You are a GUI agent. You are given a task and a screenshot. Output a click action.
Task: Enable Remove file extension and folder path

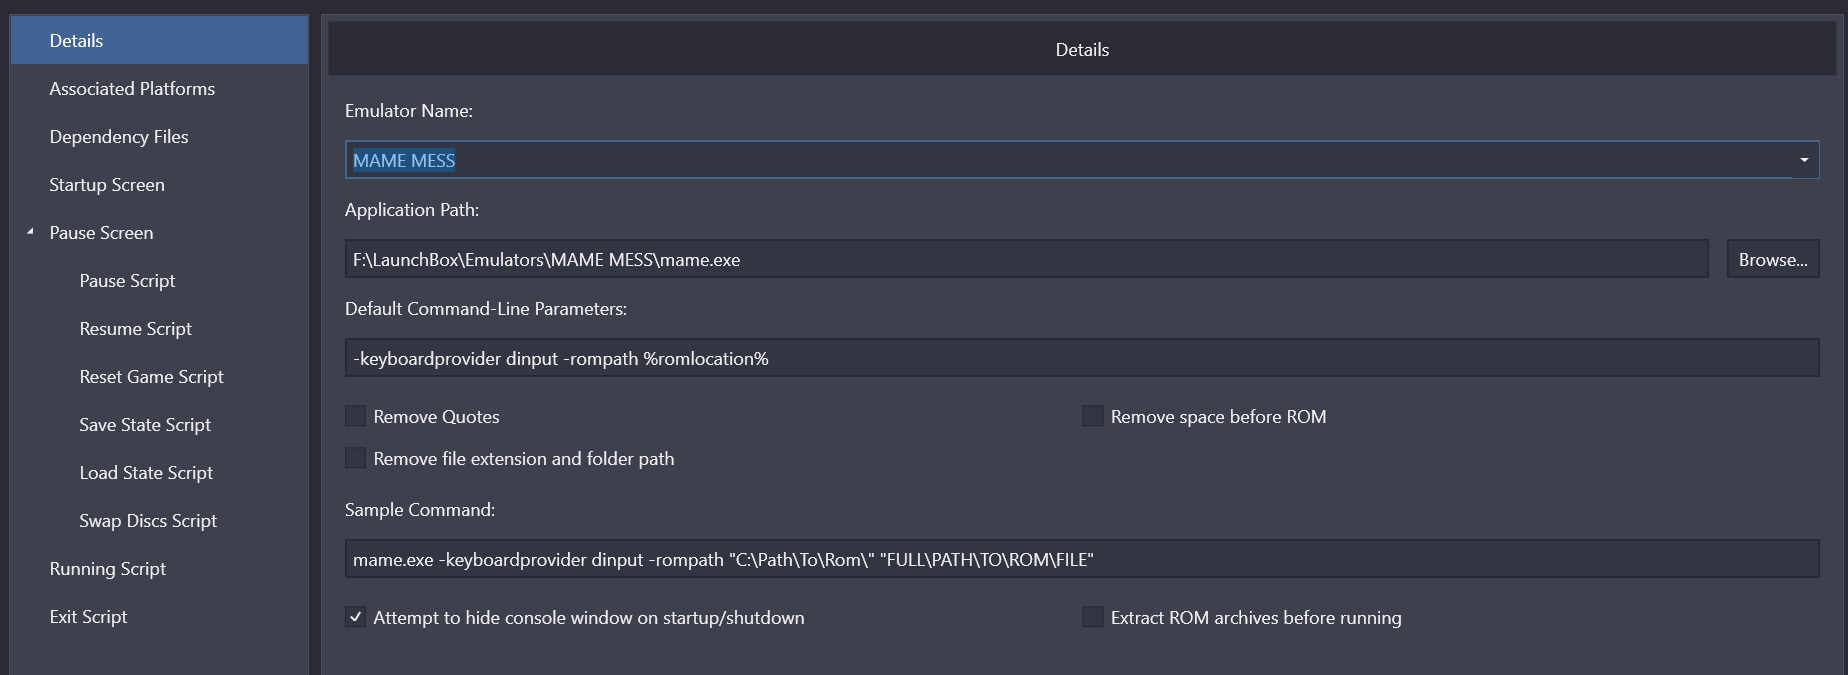(x=355, y=458)
